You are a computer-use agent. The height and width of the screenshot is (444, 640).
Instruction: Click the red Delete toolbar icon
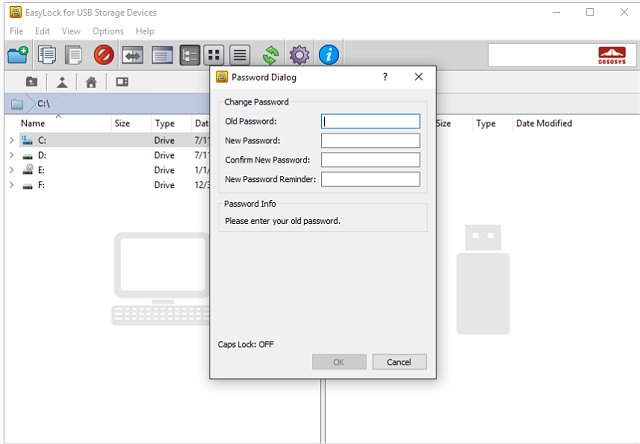104,55
